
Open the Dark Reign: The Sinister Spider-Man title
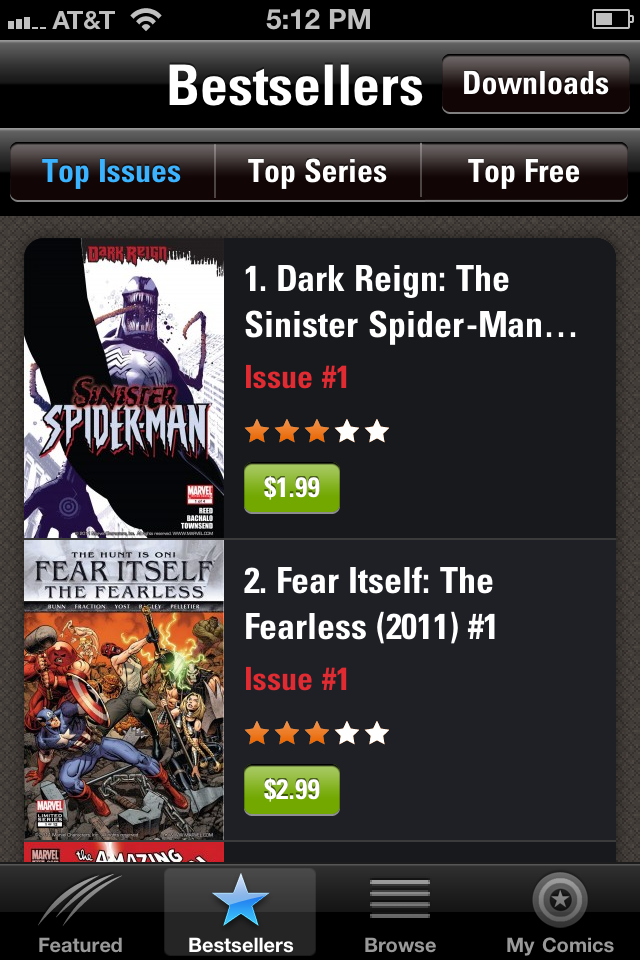[x=410, y=302]
